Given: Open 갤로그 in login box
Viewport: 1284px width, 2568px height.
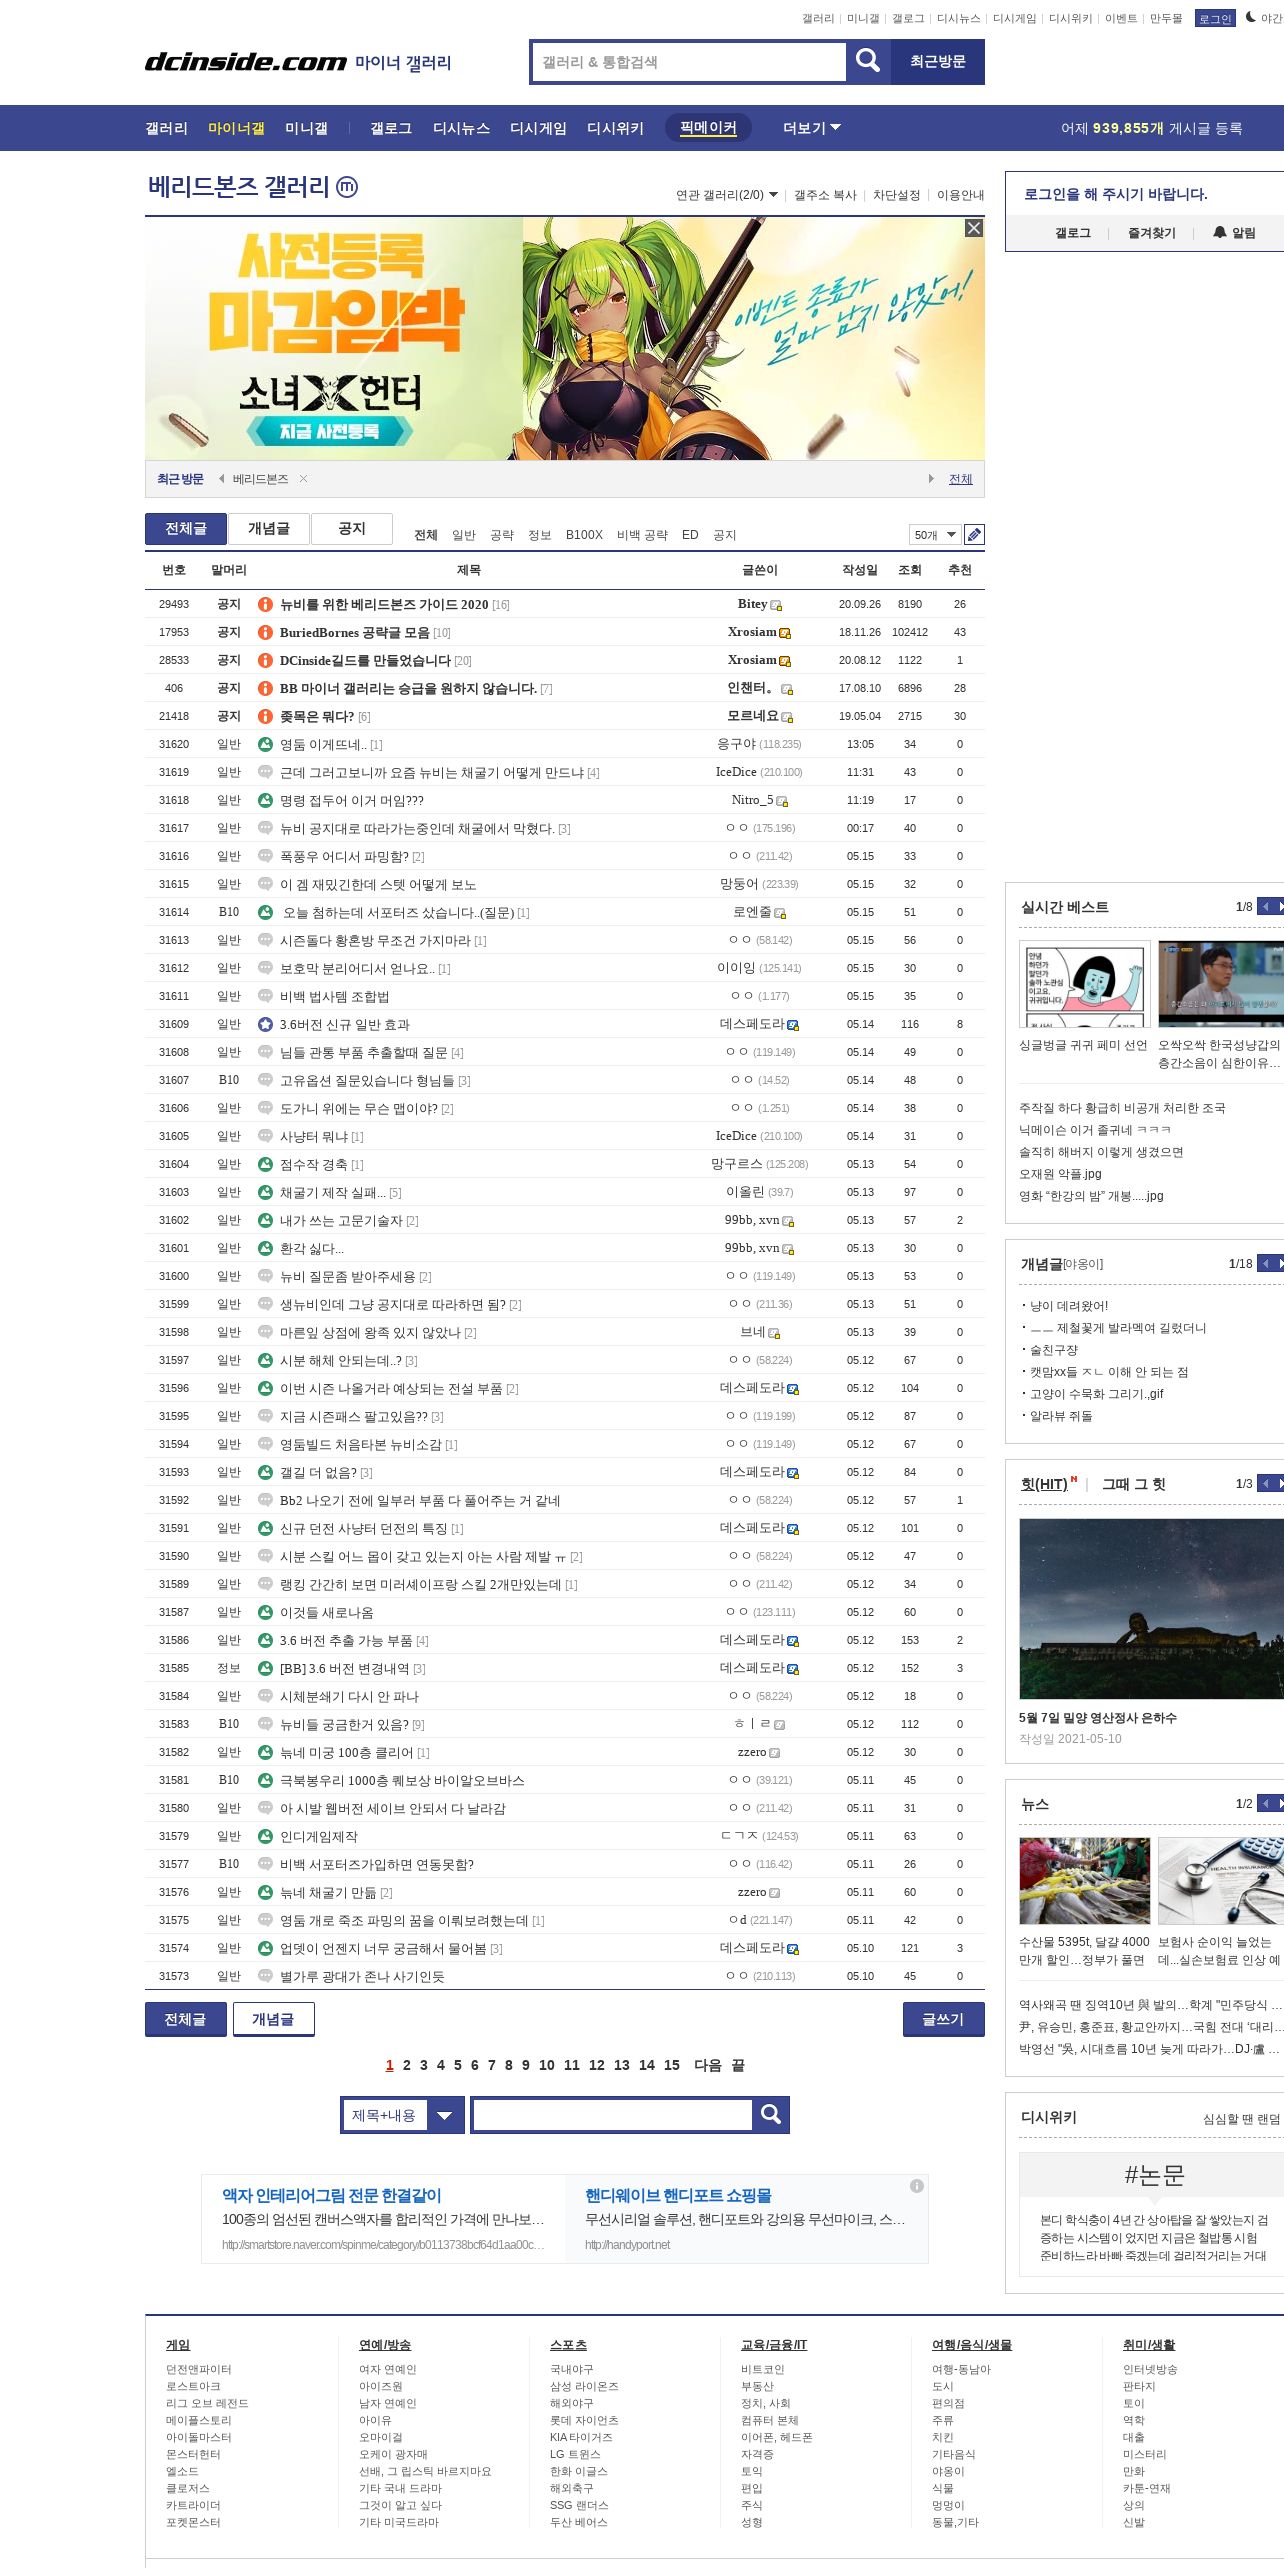Looking at the screenshot, I should (1073, 233).
